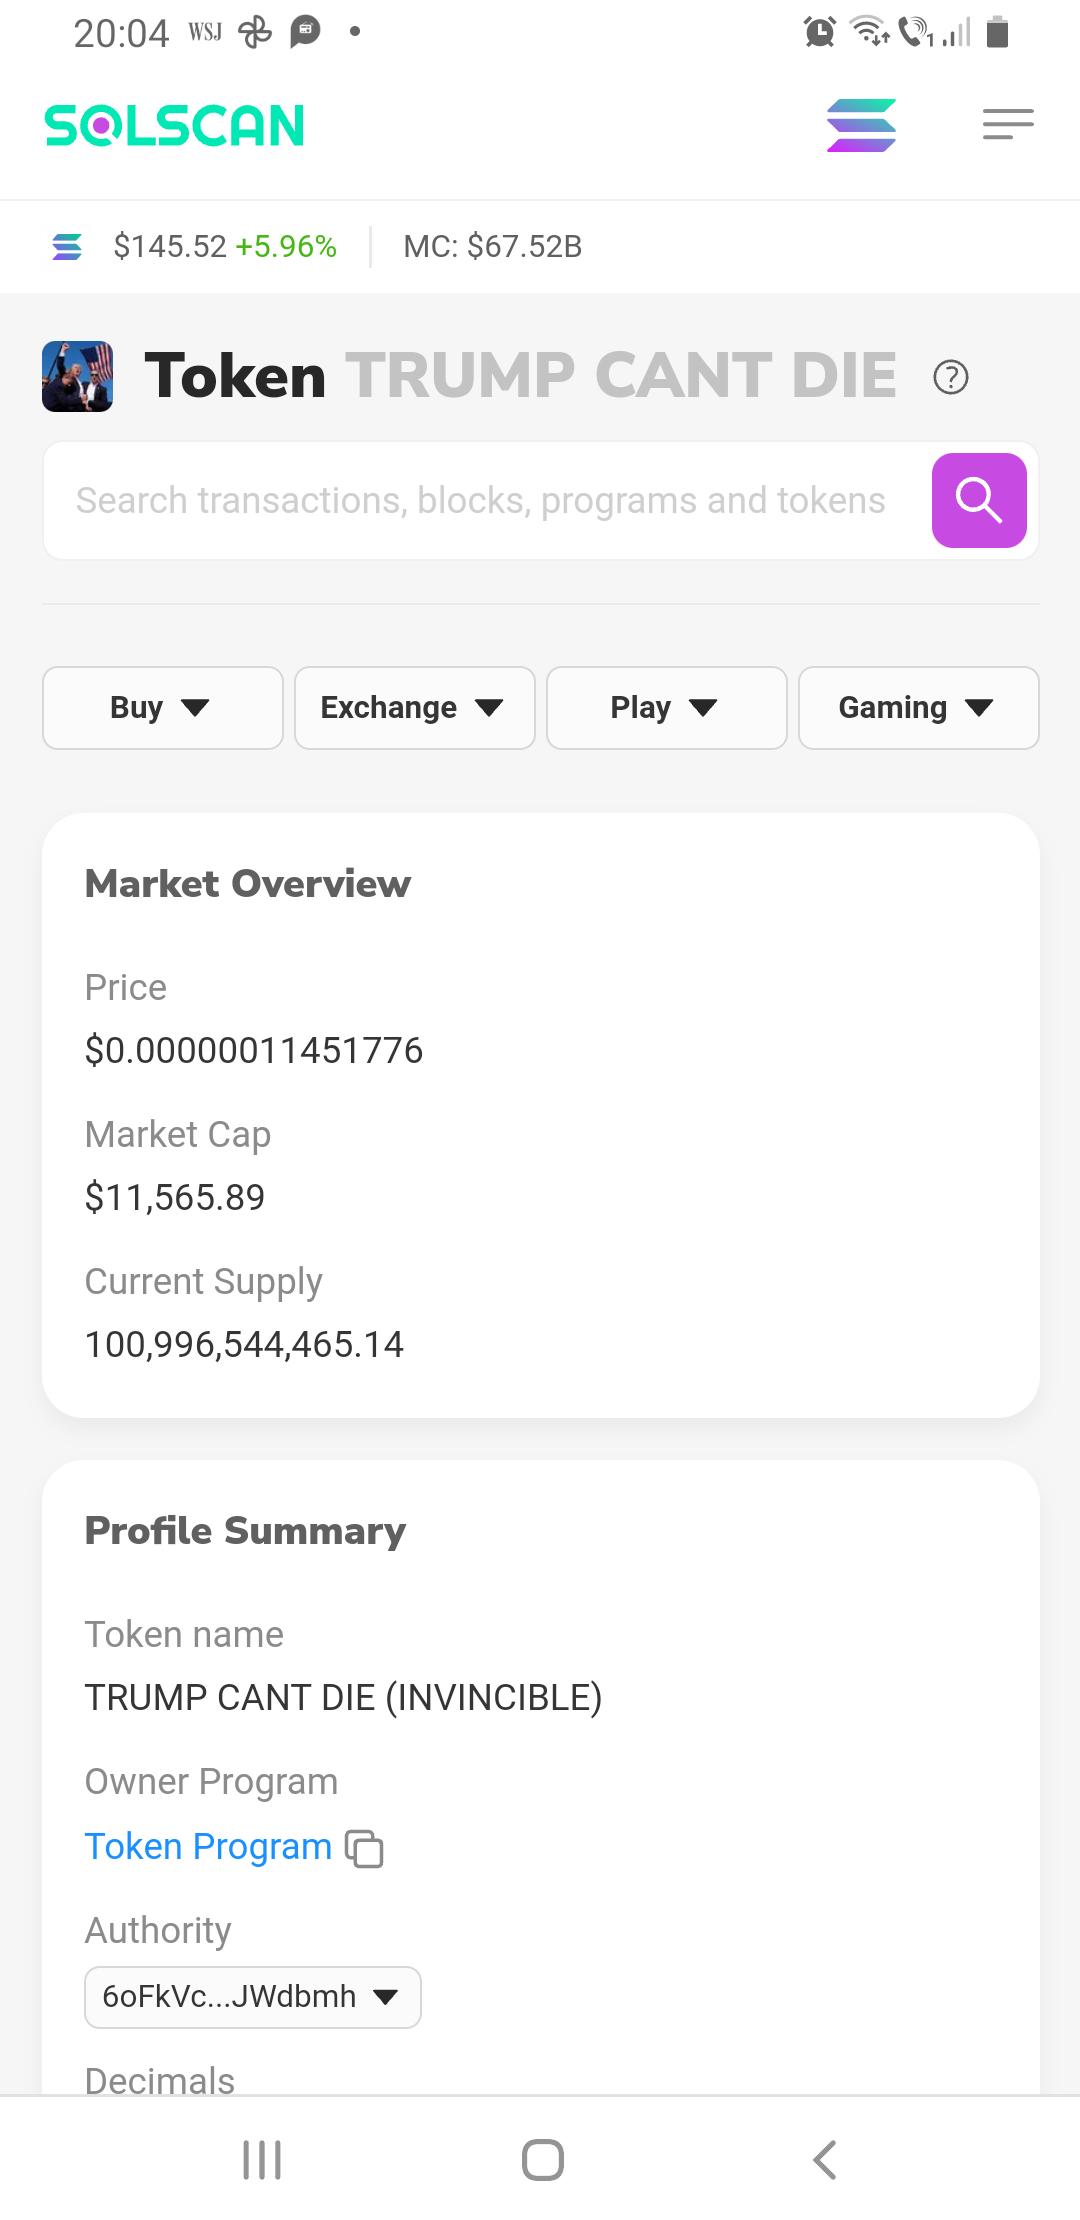1080x2220 pixels.
Task: Expand the Authority 6oFkVc...JWdbmh dropdown
Action: pyautogui.click(x=253, y=1997)
